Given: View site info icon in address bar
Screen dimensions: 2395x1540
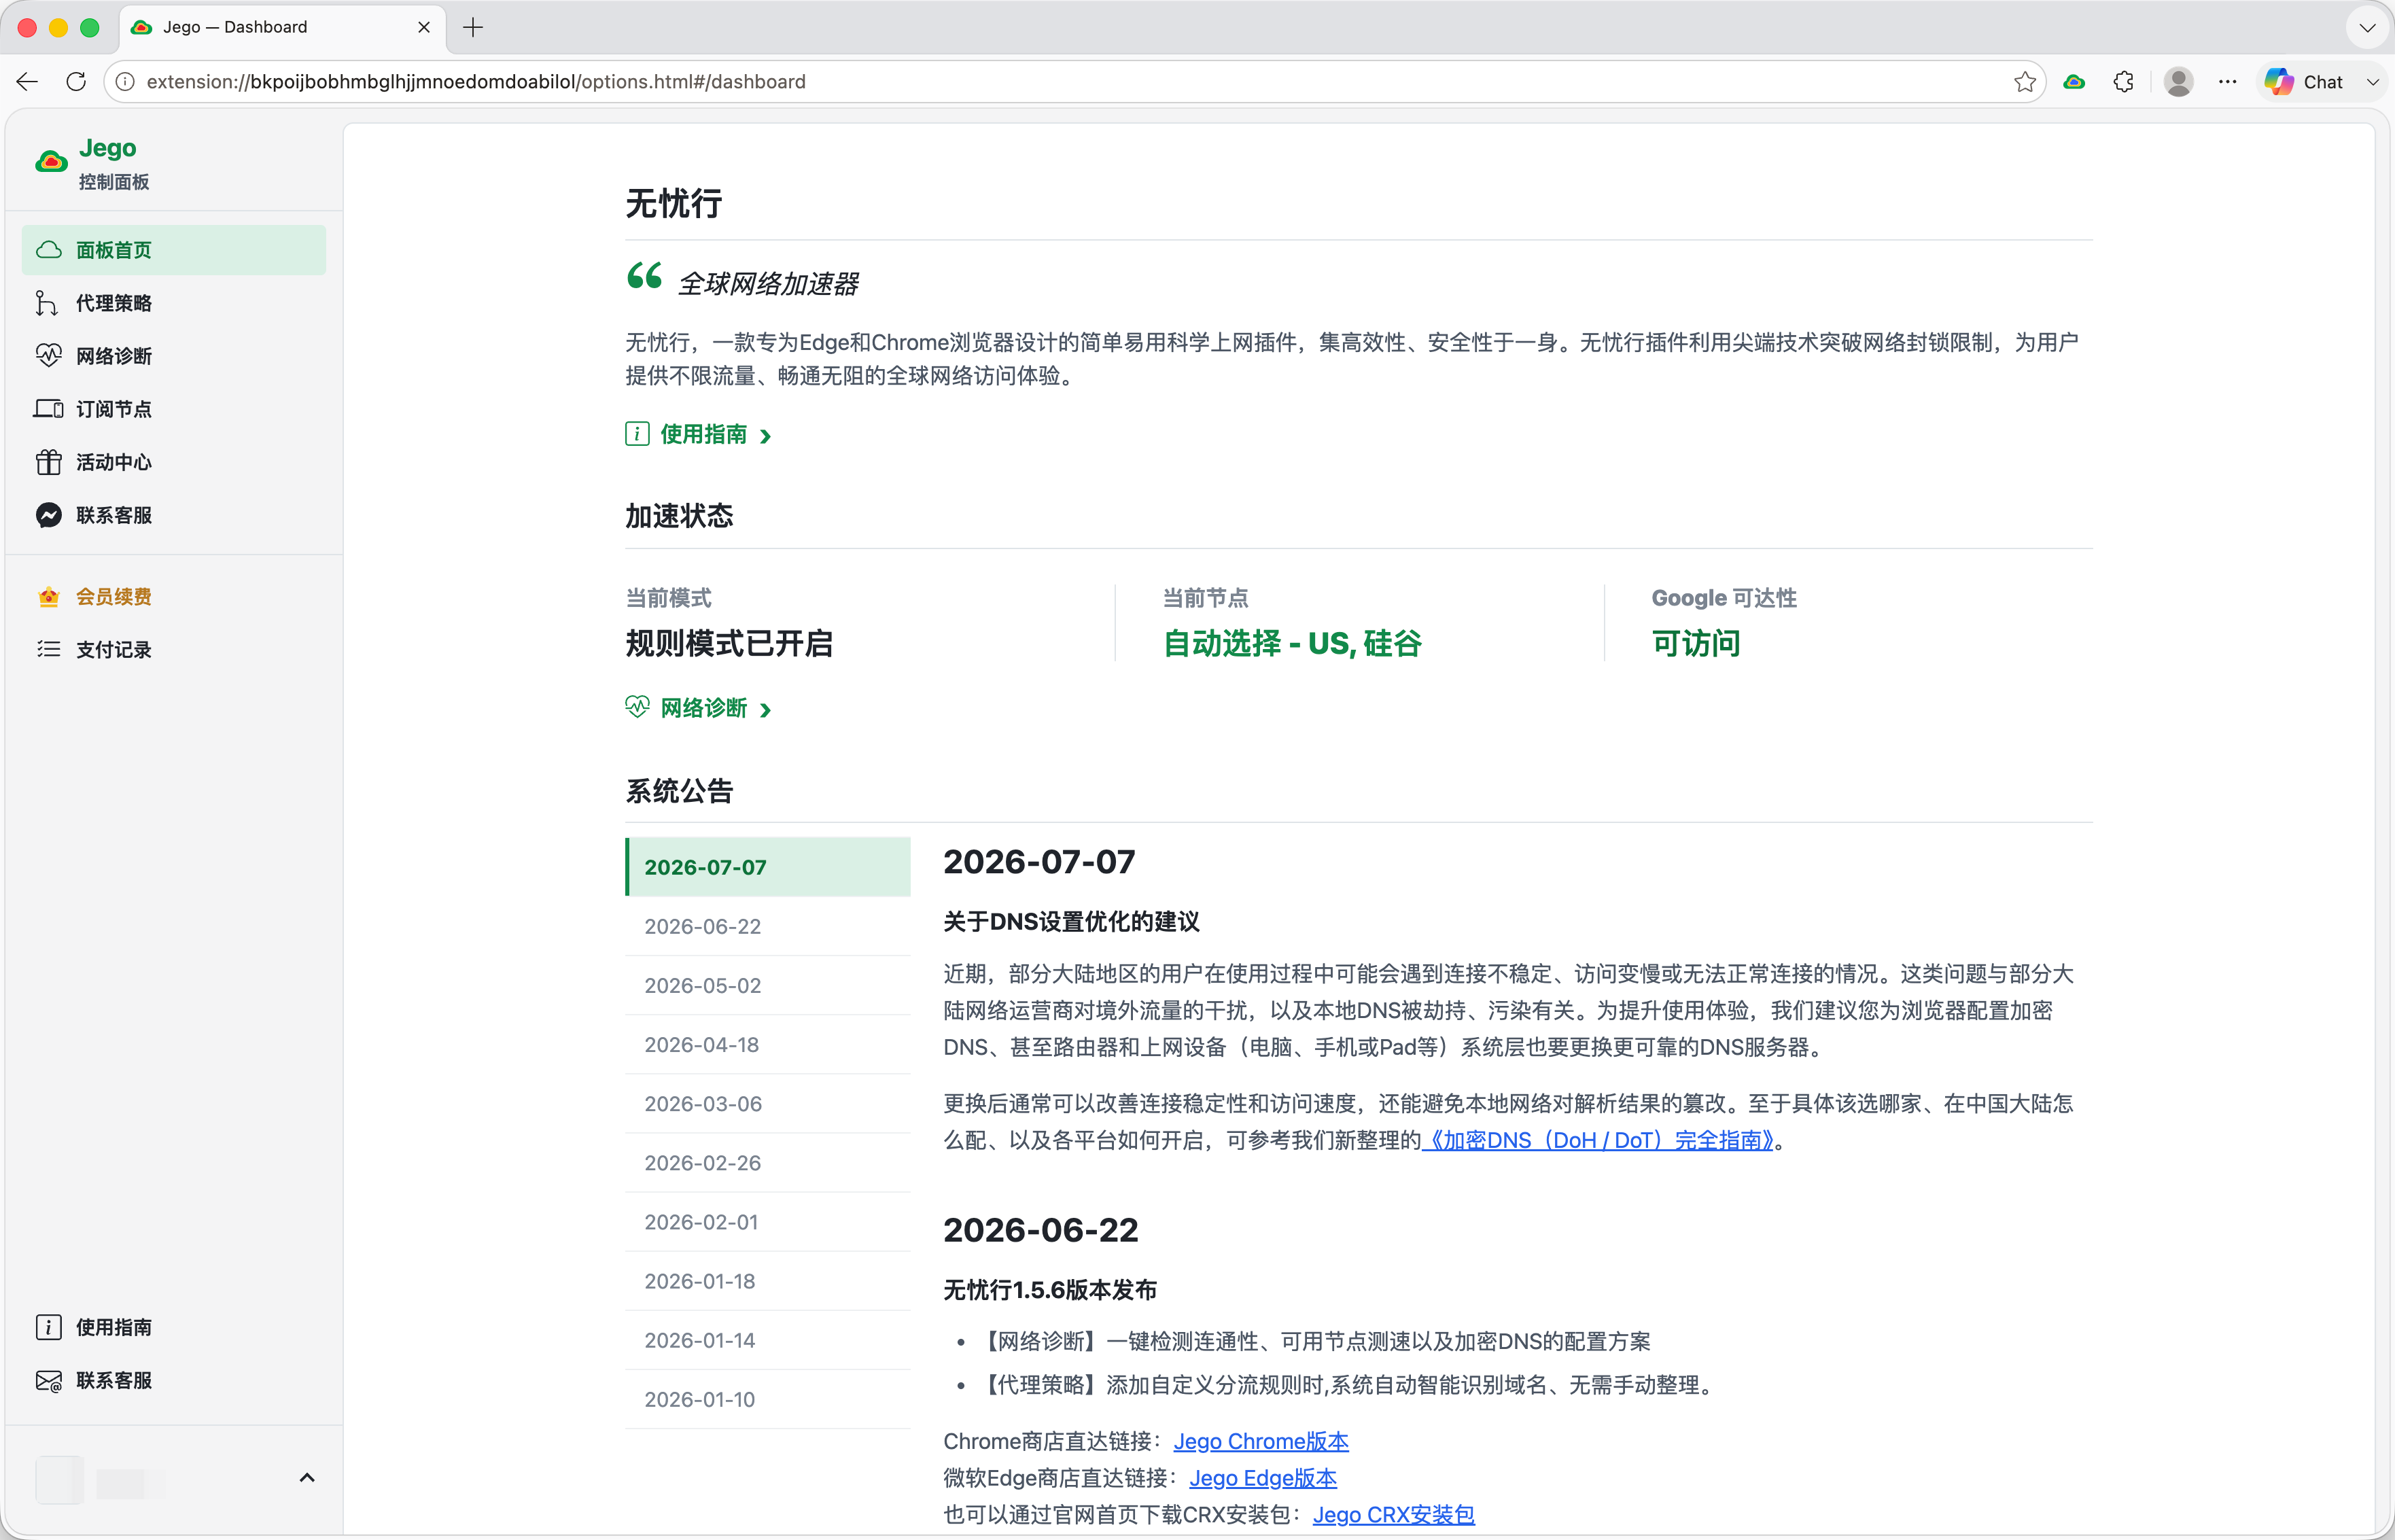Looking at the screenshot, I should [x=125, y=82].
